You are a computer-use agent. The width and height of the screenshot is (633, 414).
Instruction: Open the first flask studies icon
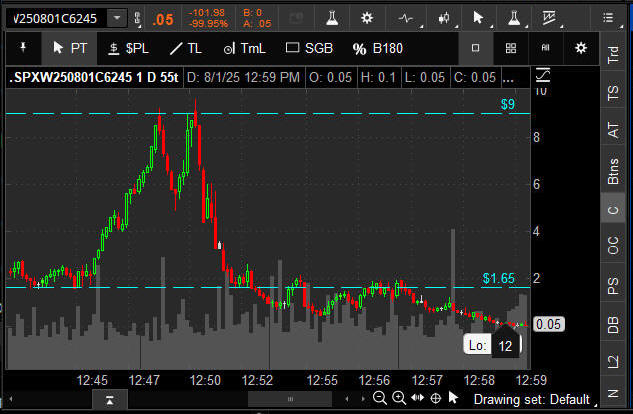(332, 18)
